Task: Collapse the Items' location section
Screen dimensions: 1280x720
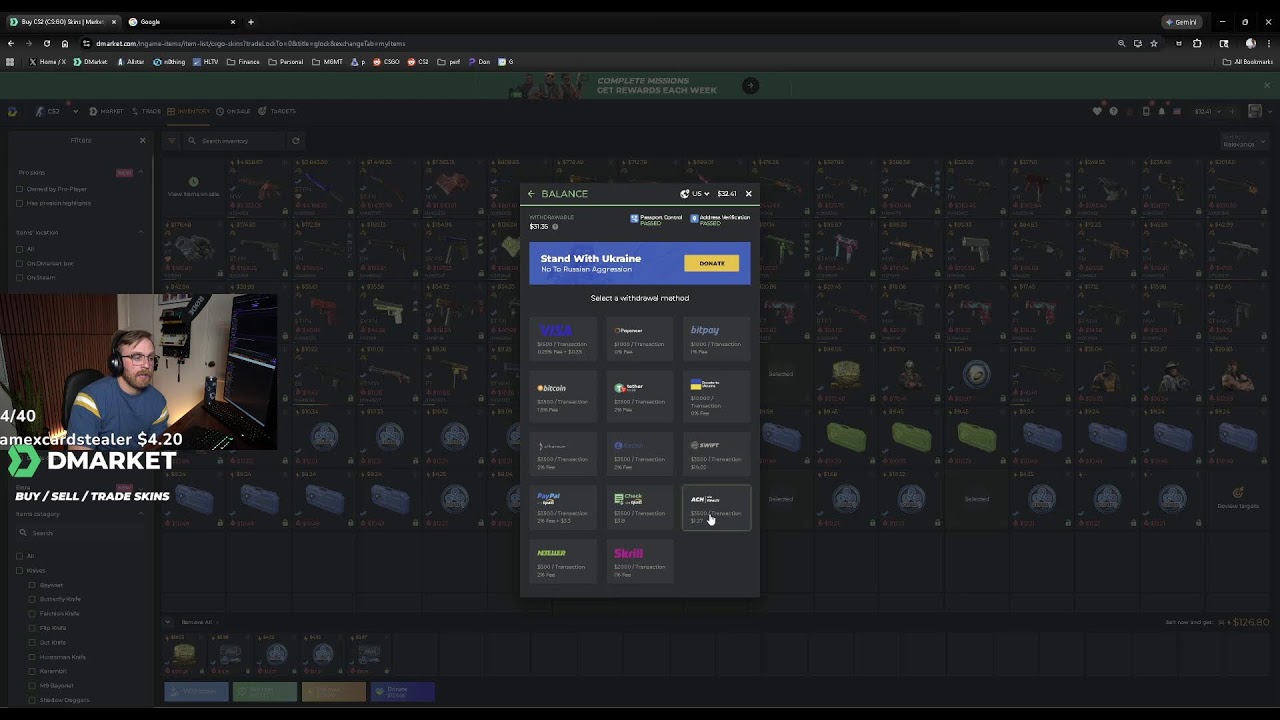Action: [x=140, y=232]
